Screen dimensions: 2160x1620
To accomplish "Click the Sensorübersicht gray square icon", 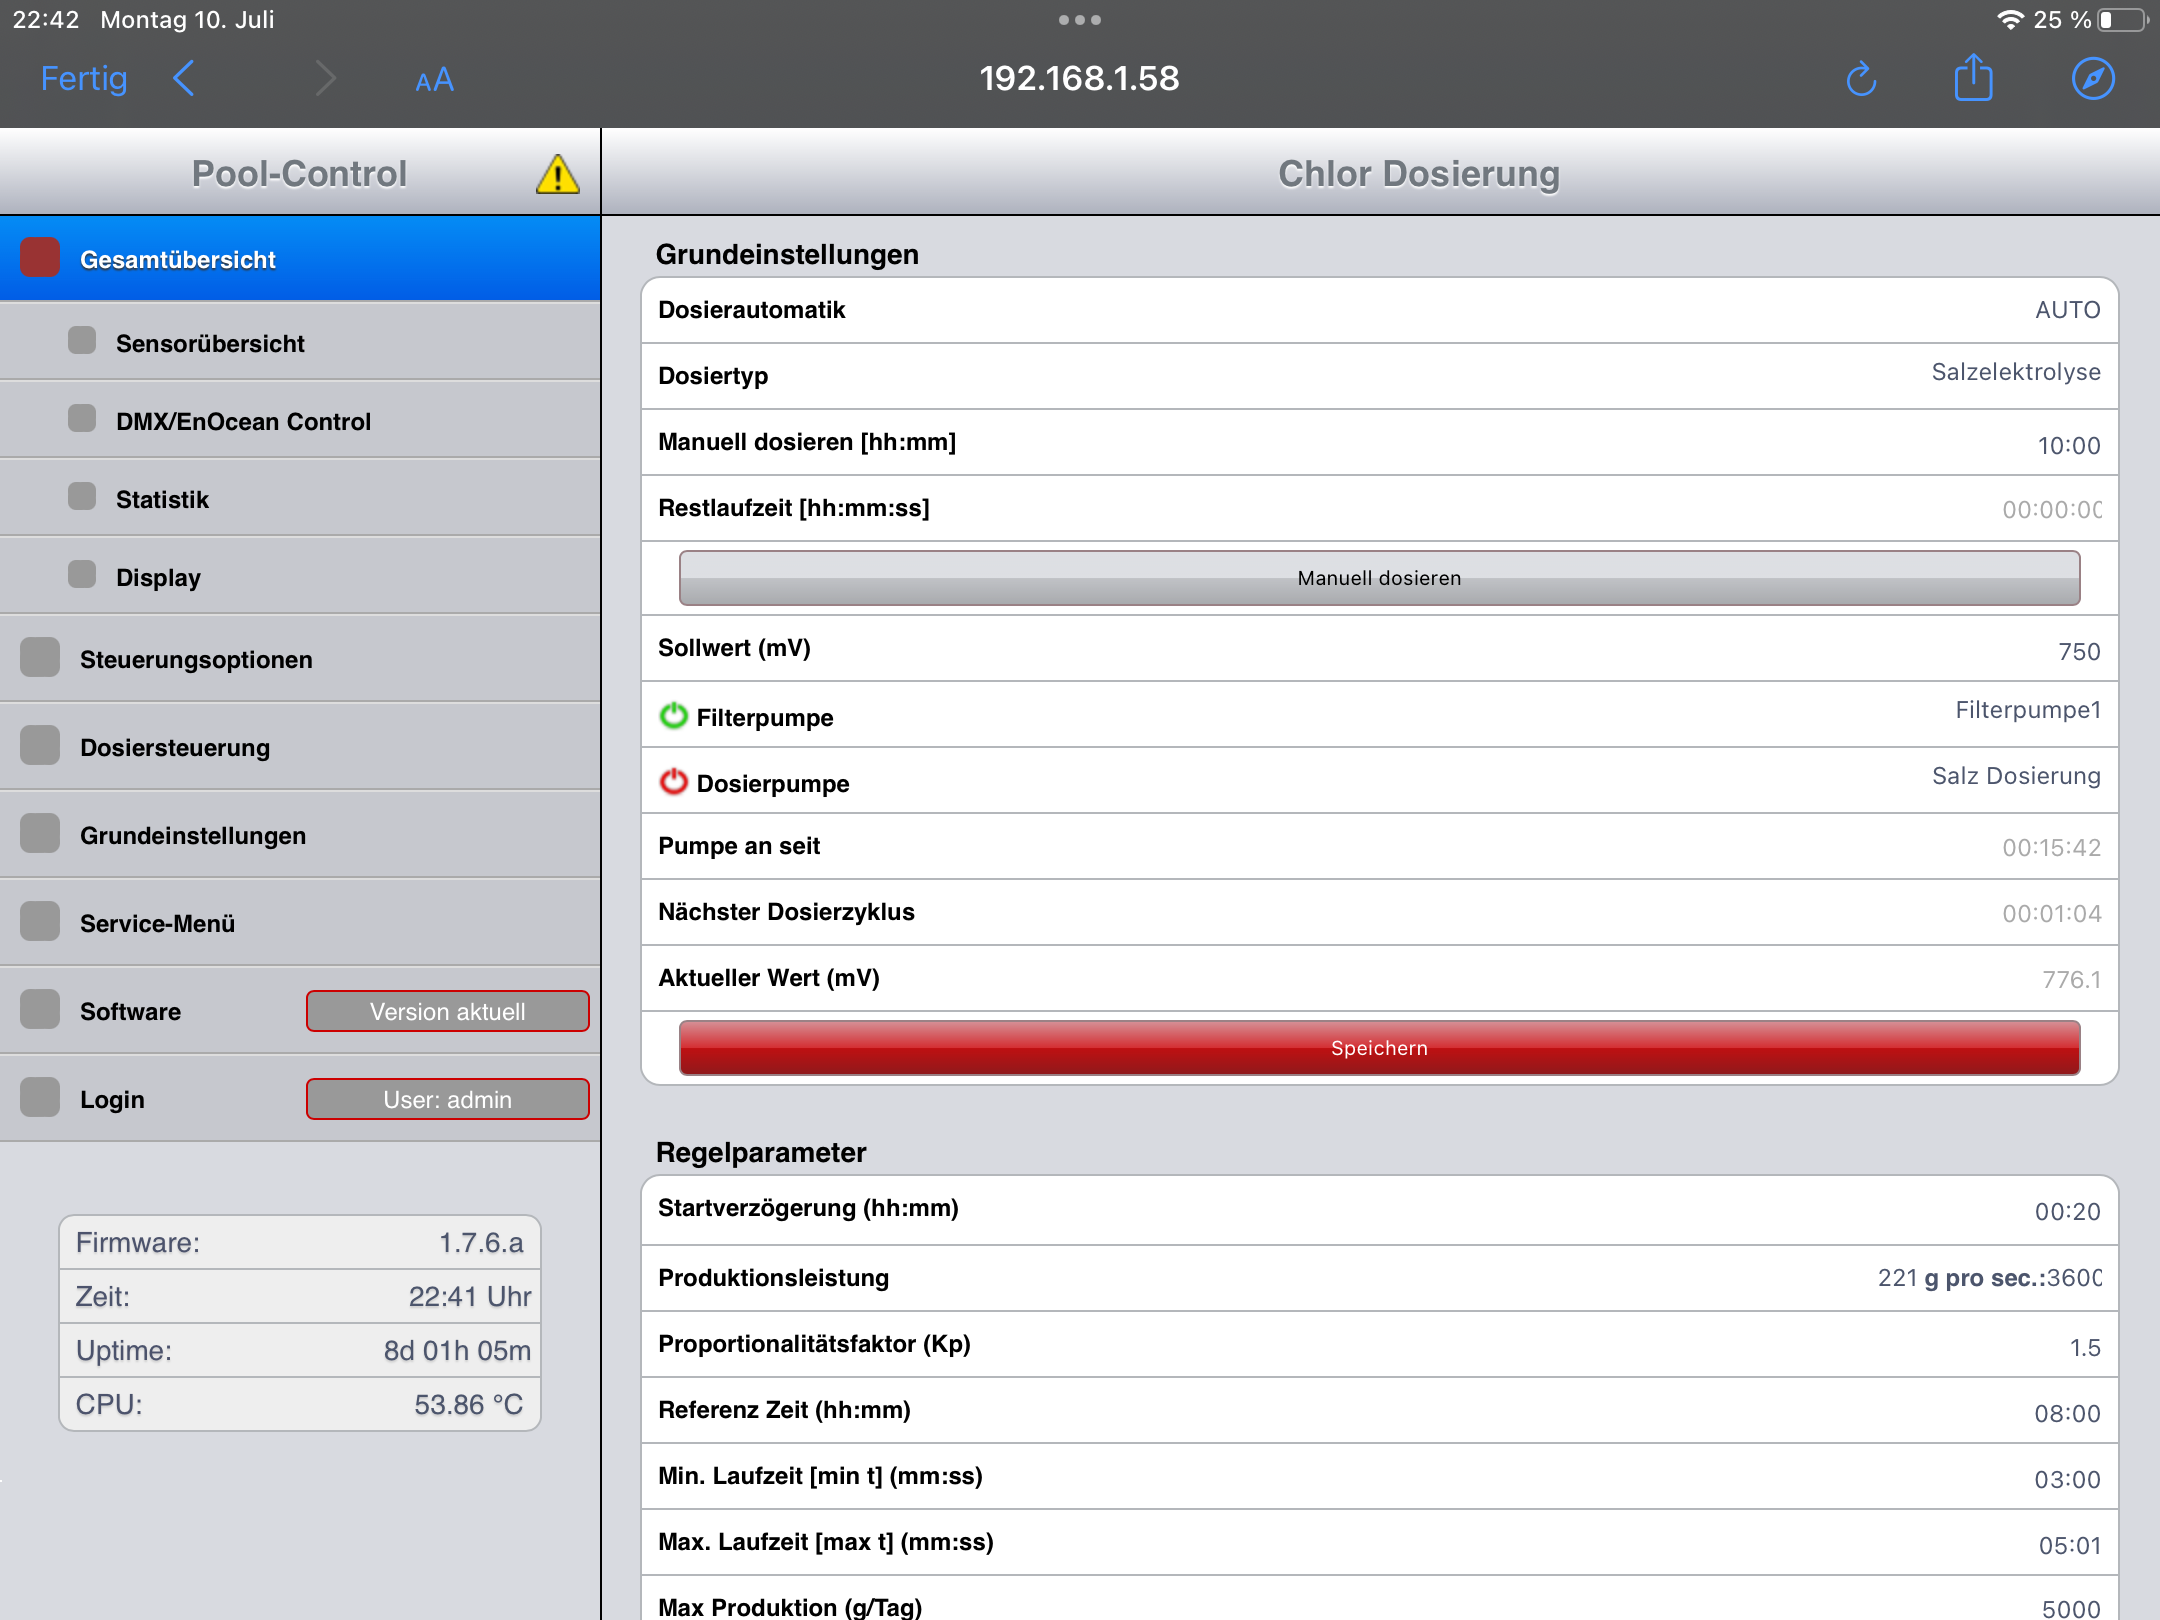I will pos(82,341).
